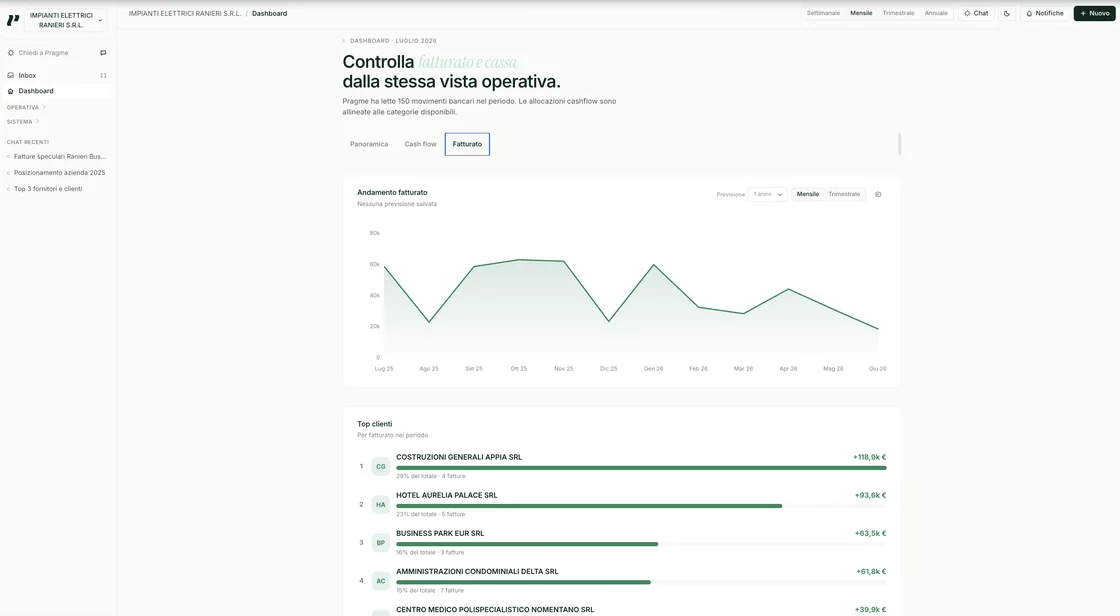Click COSTRUZIONI GENERALI APPIA SRL client name
Screen dimensions: 1120x616
click(459, 457)
